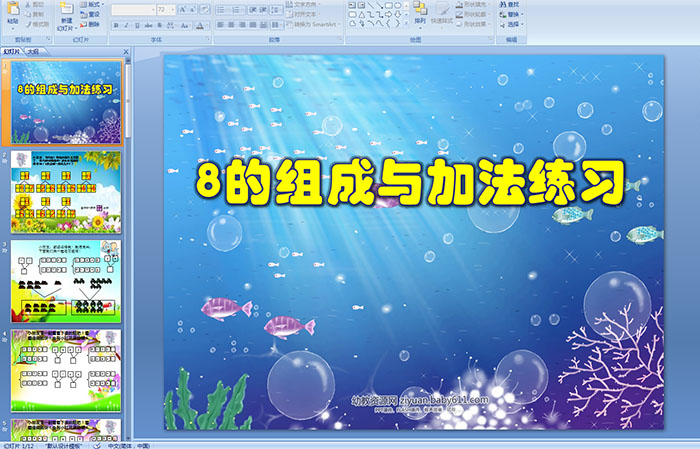The width and height of the screenshot is (700, 449).
Task: Click the Quick Styles (快速样式) icon
Action: coord(445,13)
